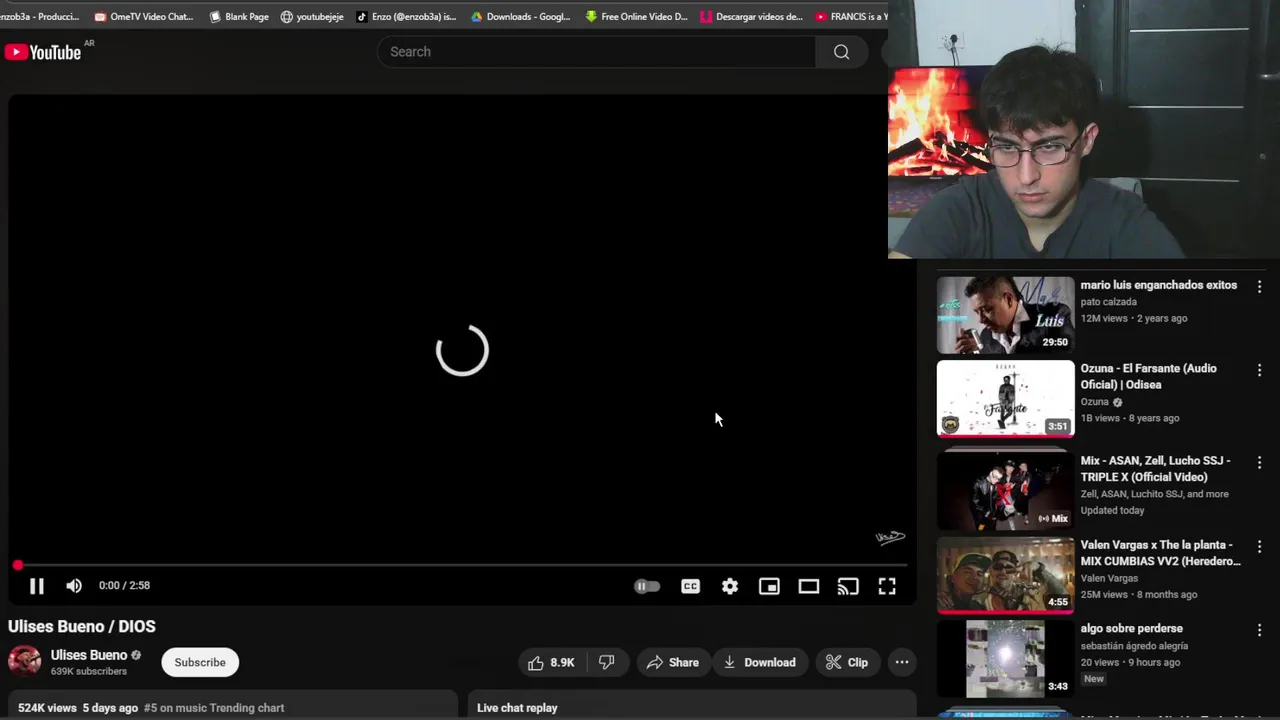Mute the video using the speaker icon
Screen dimensions: 1280x720
coord(74,586)
